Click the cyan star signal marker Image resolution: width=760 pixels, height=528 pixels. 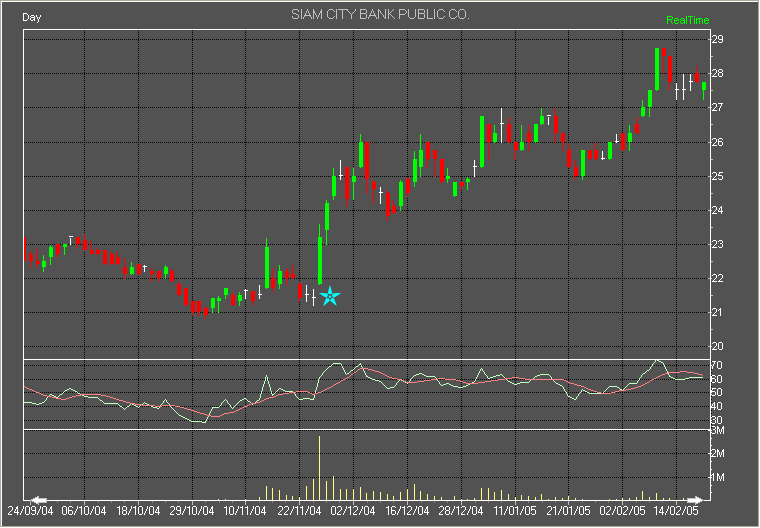(x=330, y=296)
